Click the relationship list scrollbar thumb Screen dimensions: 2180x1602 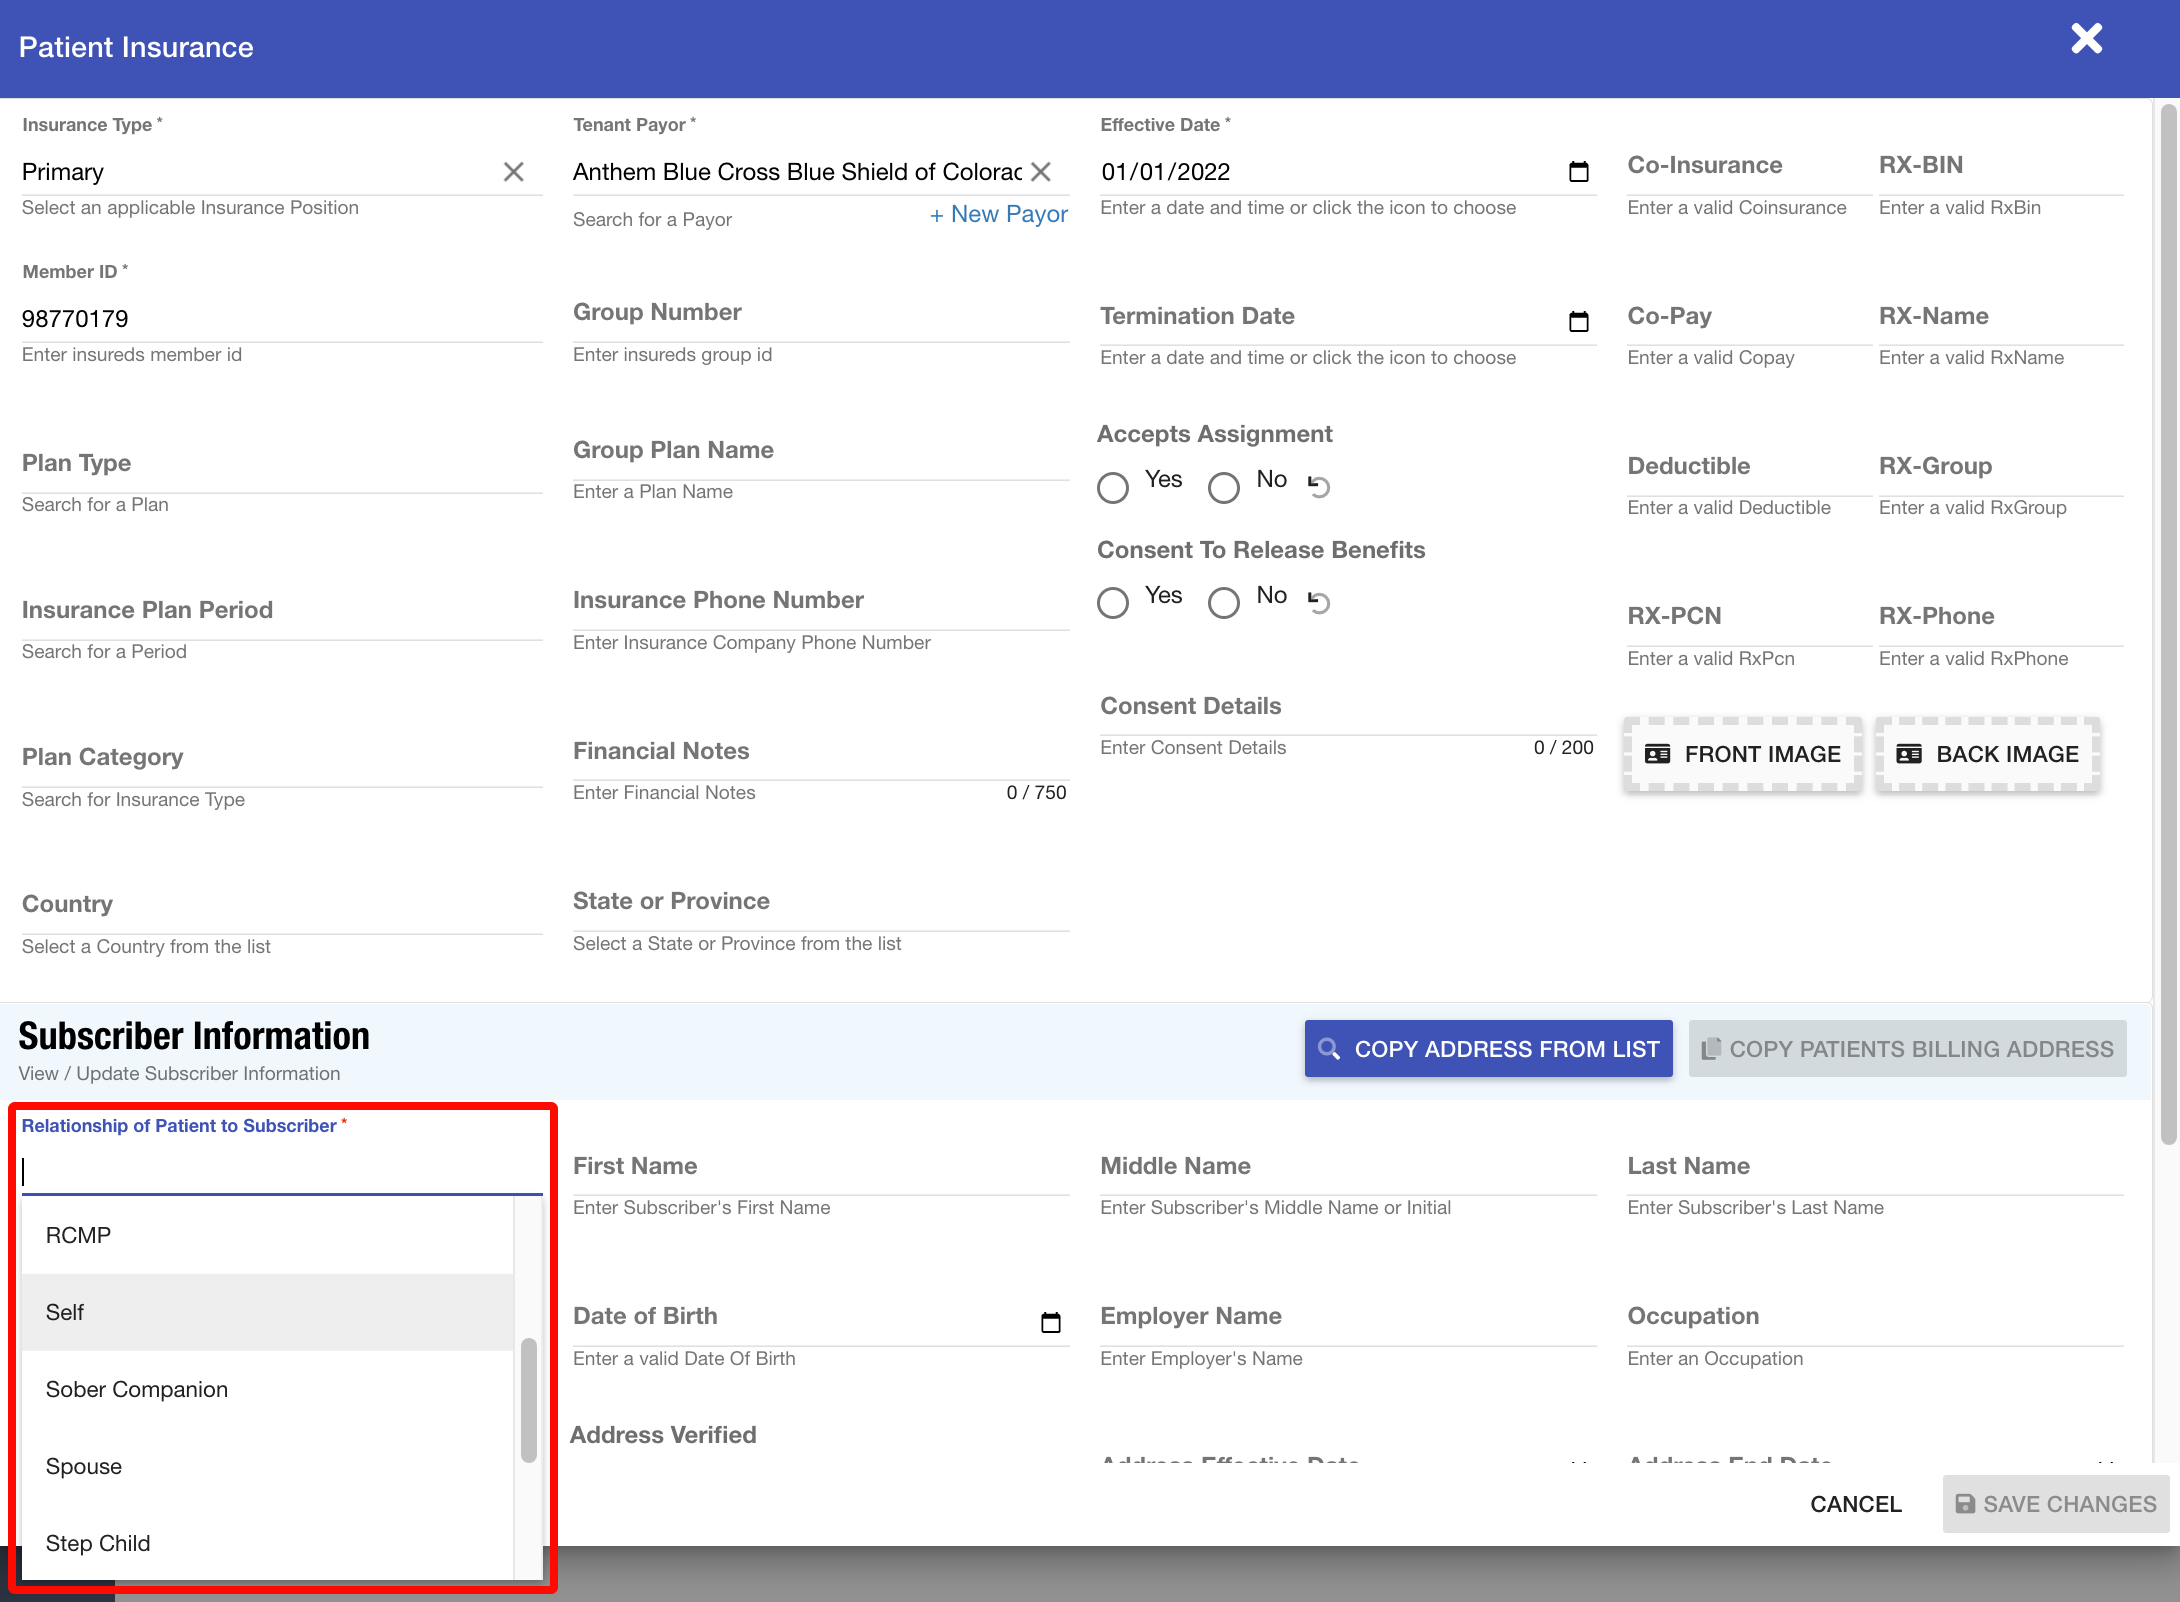pos(529,1400)
